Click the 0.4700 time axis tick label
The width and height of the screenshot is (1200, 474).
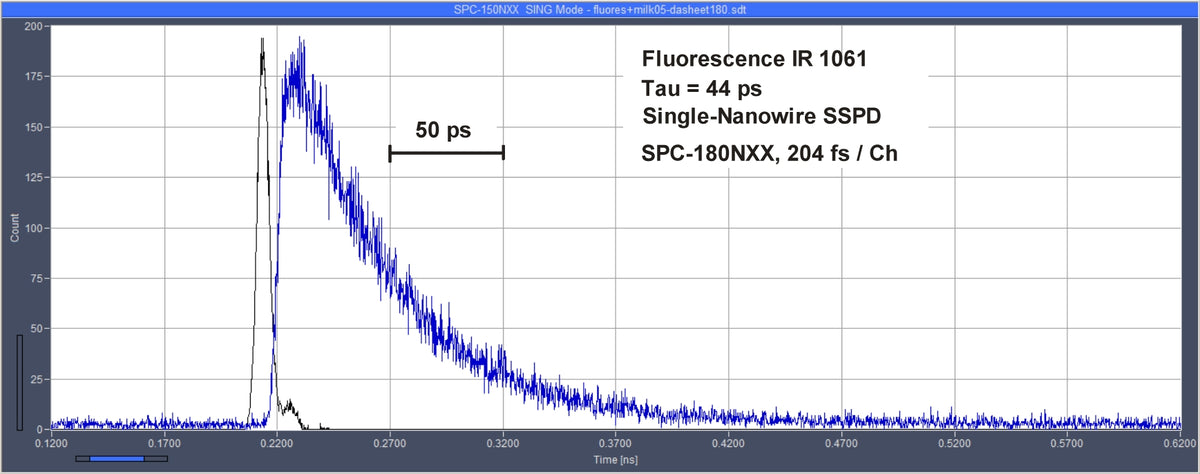click(842, 441)
